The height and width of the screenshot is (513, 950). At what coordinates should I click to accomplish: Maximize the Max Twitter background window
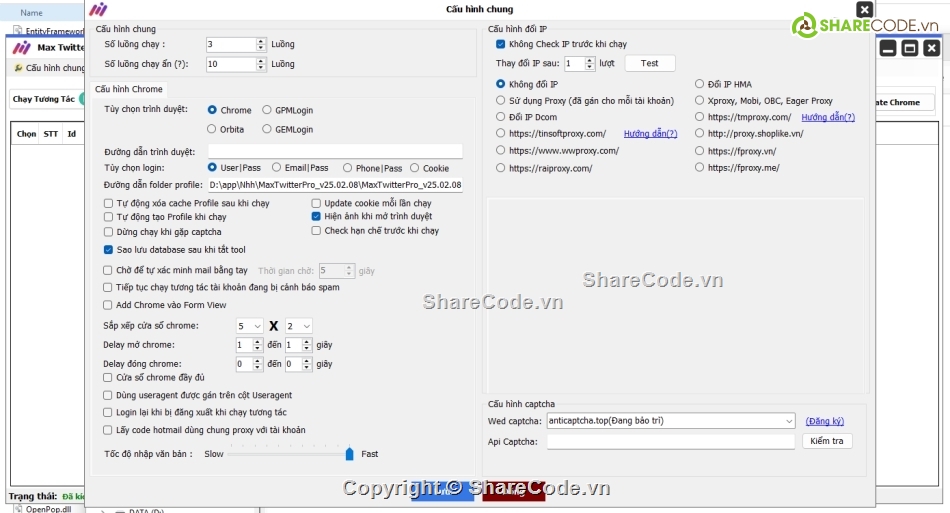coord(910,48)
